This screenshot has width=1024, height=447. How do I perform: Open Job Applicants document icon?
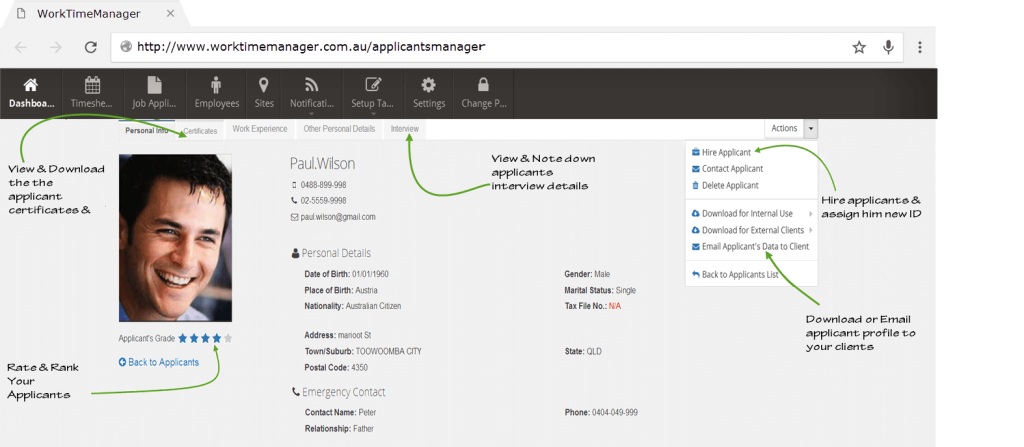[x=154, y=86]
